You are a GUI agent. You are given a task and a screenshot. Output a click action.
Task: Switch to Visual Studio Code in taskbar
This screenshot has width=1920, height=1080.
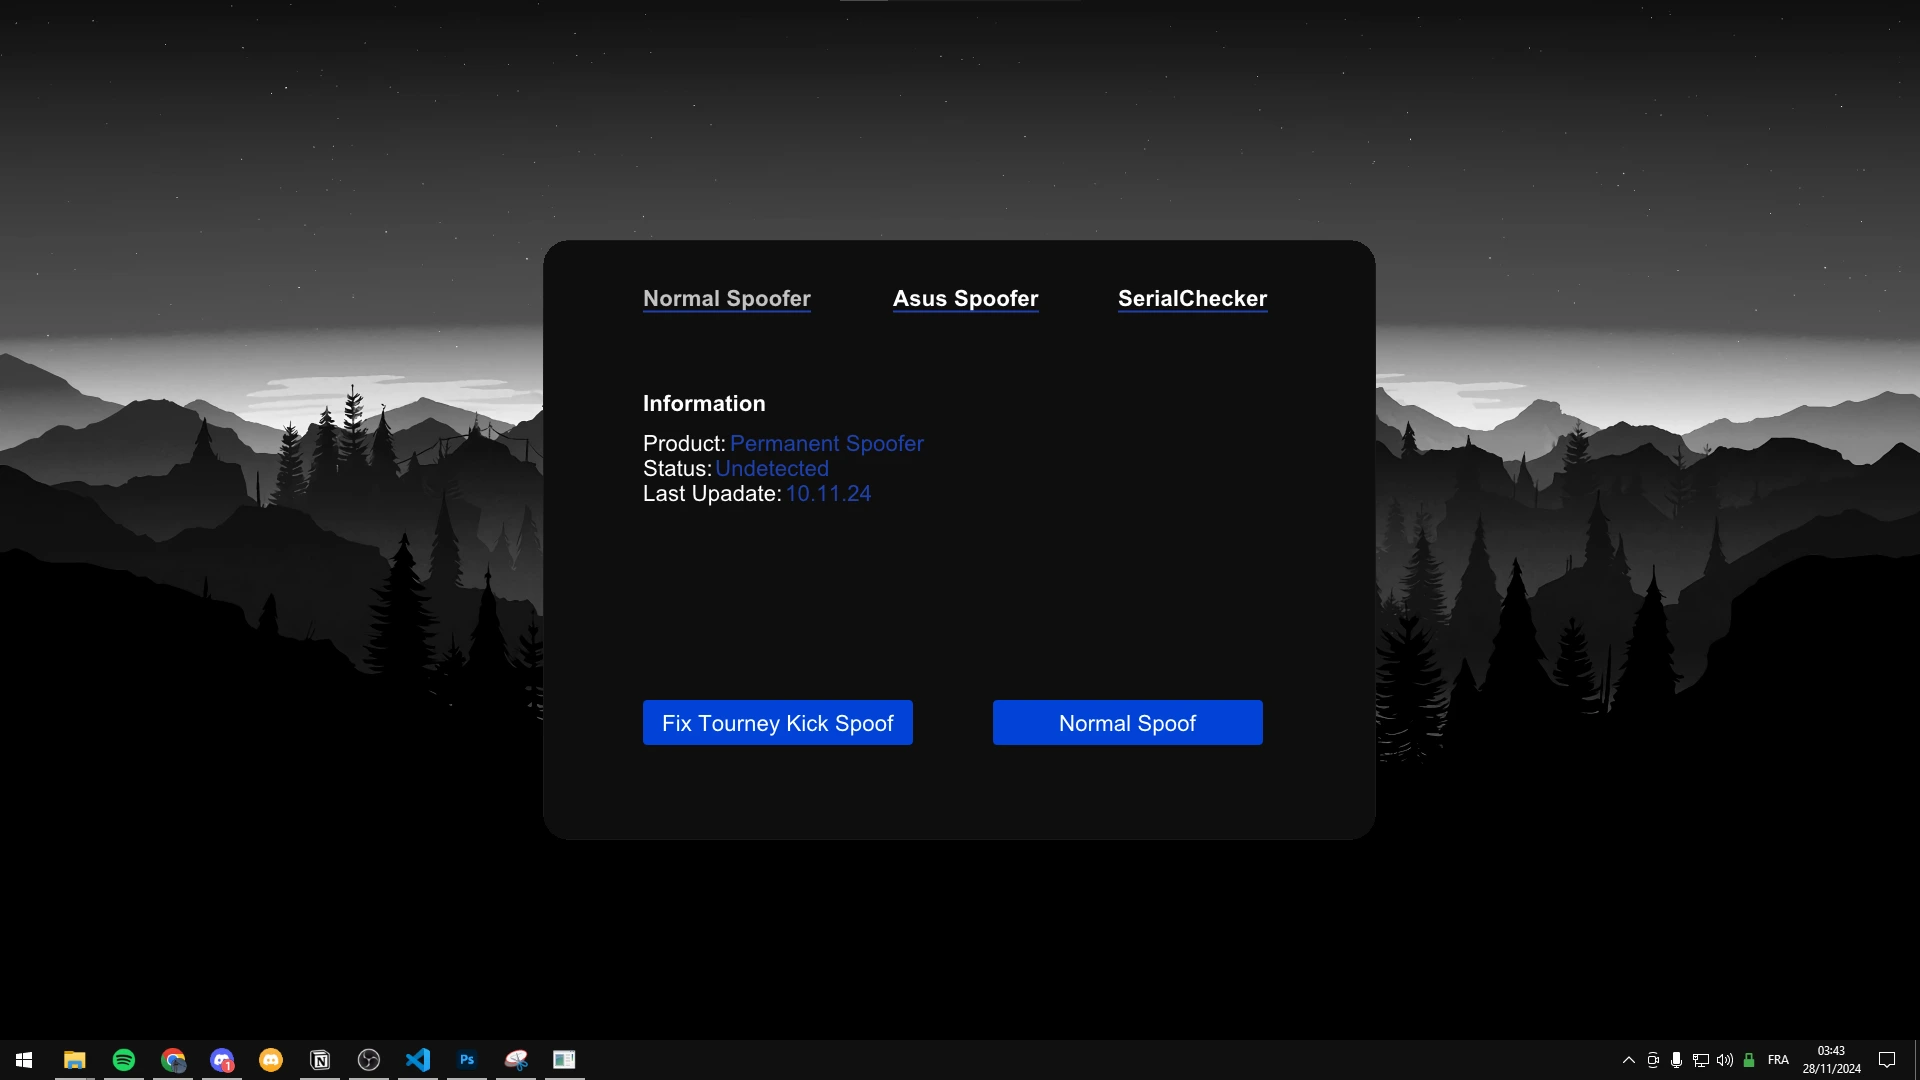(x=418, y=1060)
